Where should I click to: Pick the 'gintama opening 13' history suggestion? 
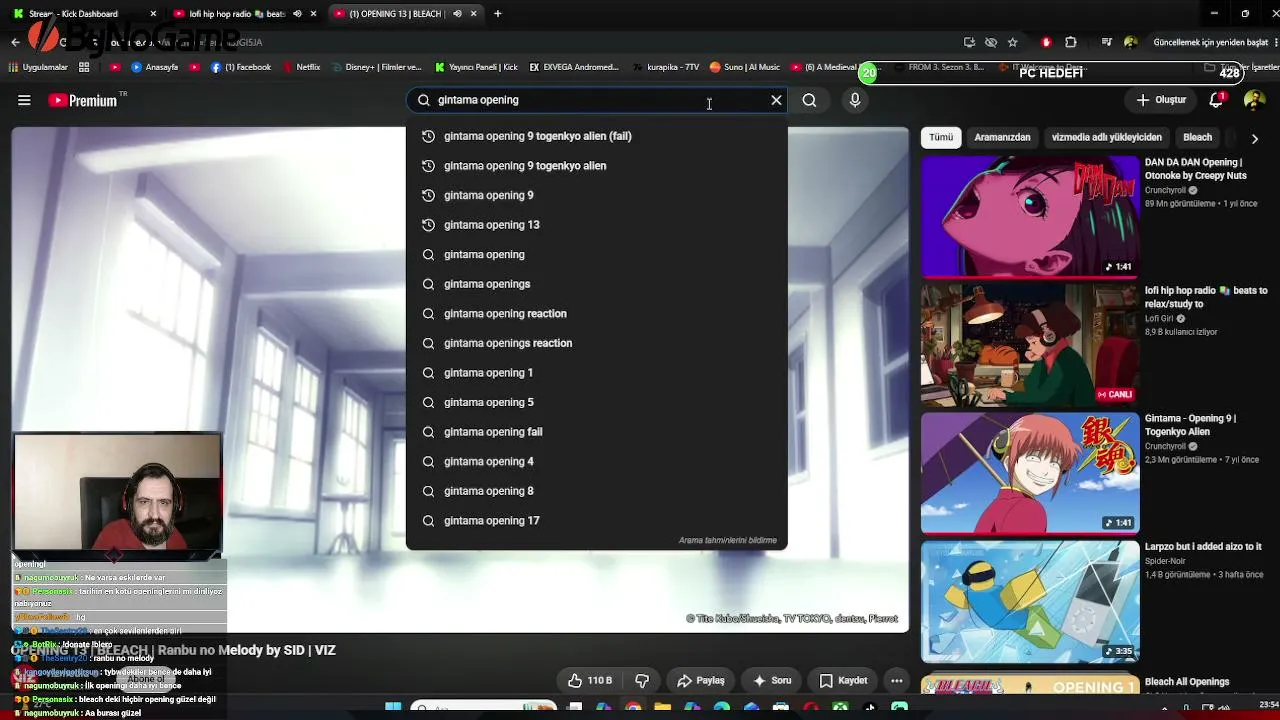click(597, 225)
